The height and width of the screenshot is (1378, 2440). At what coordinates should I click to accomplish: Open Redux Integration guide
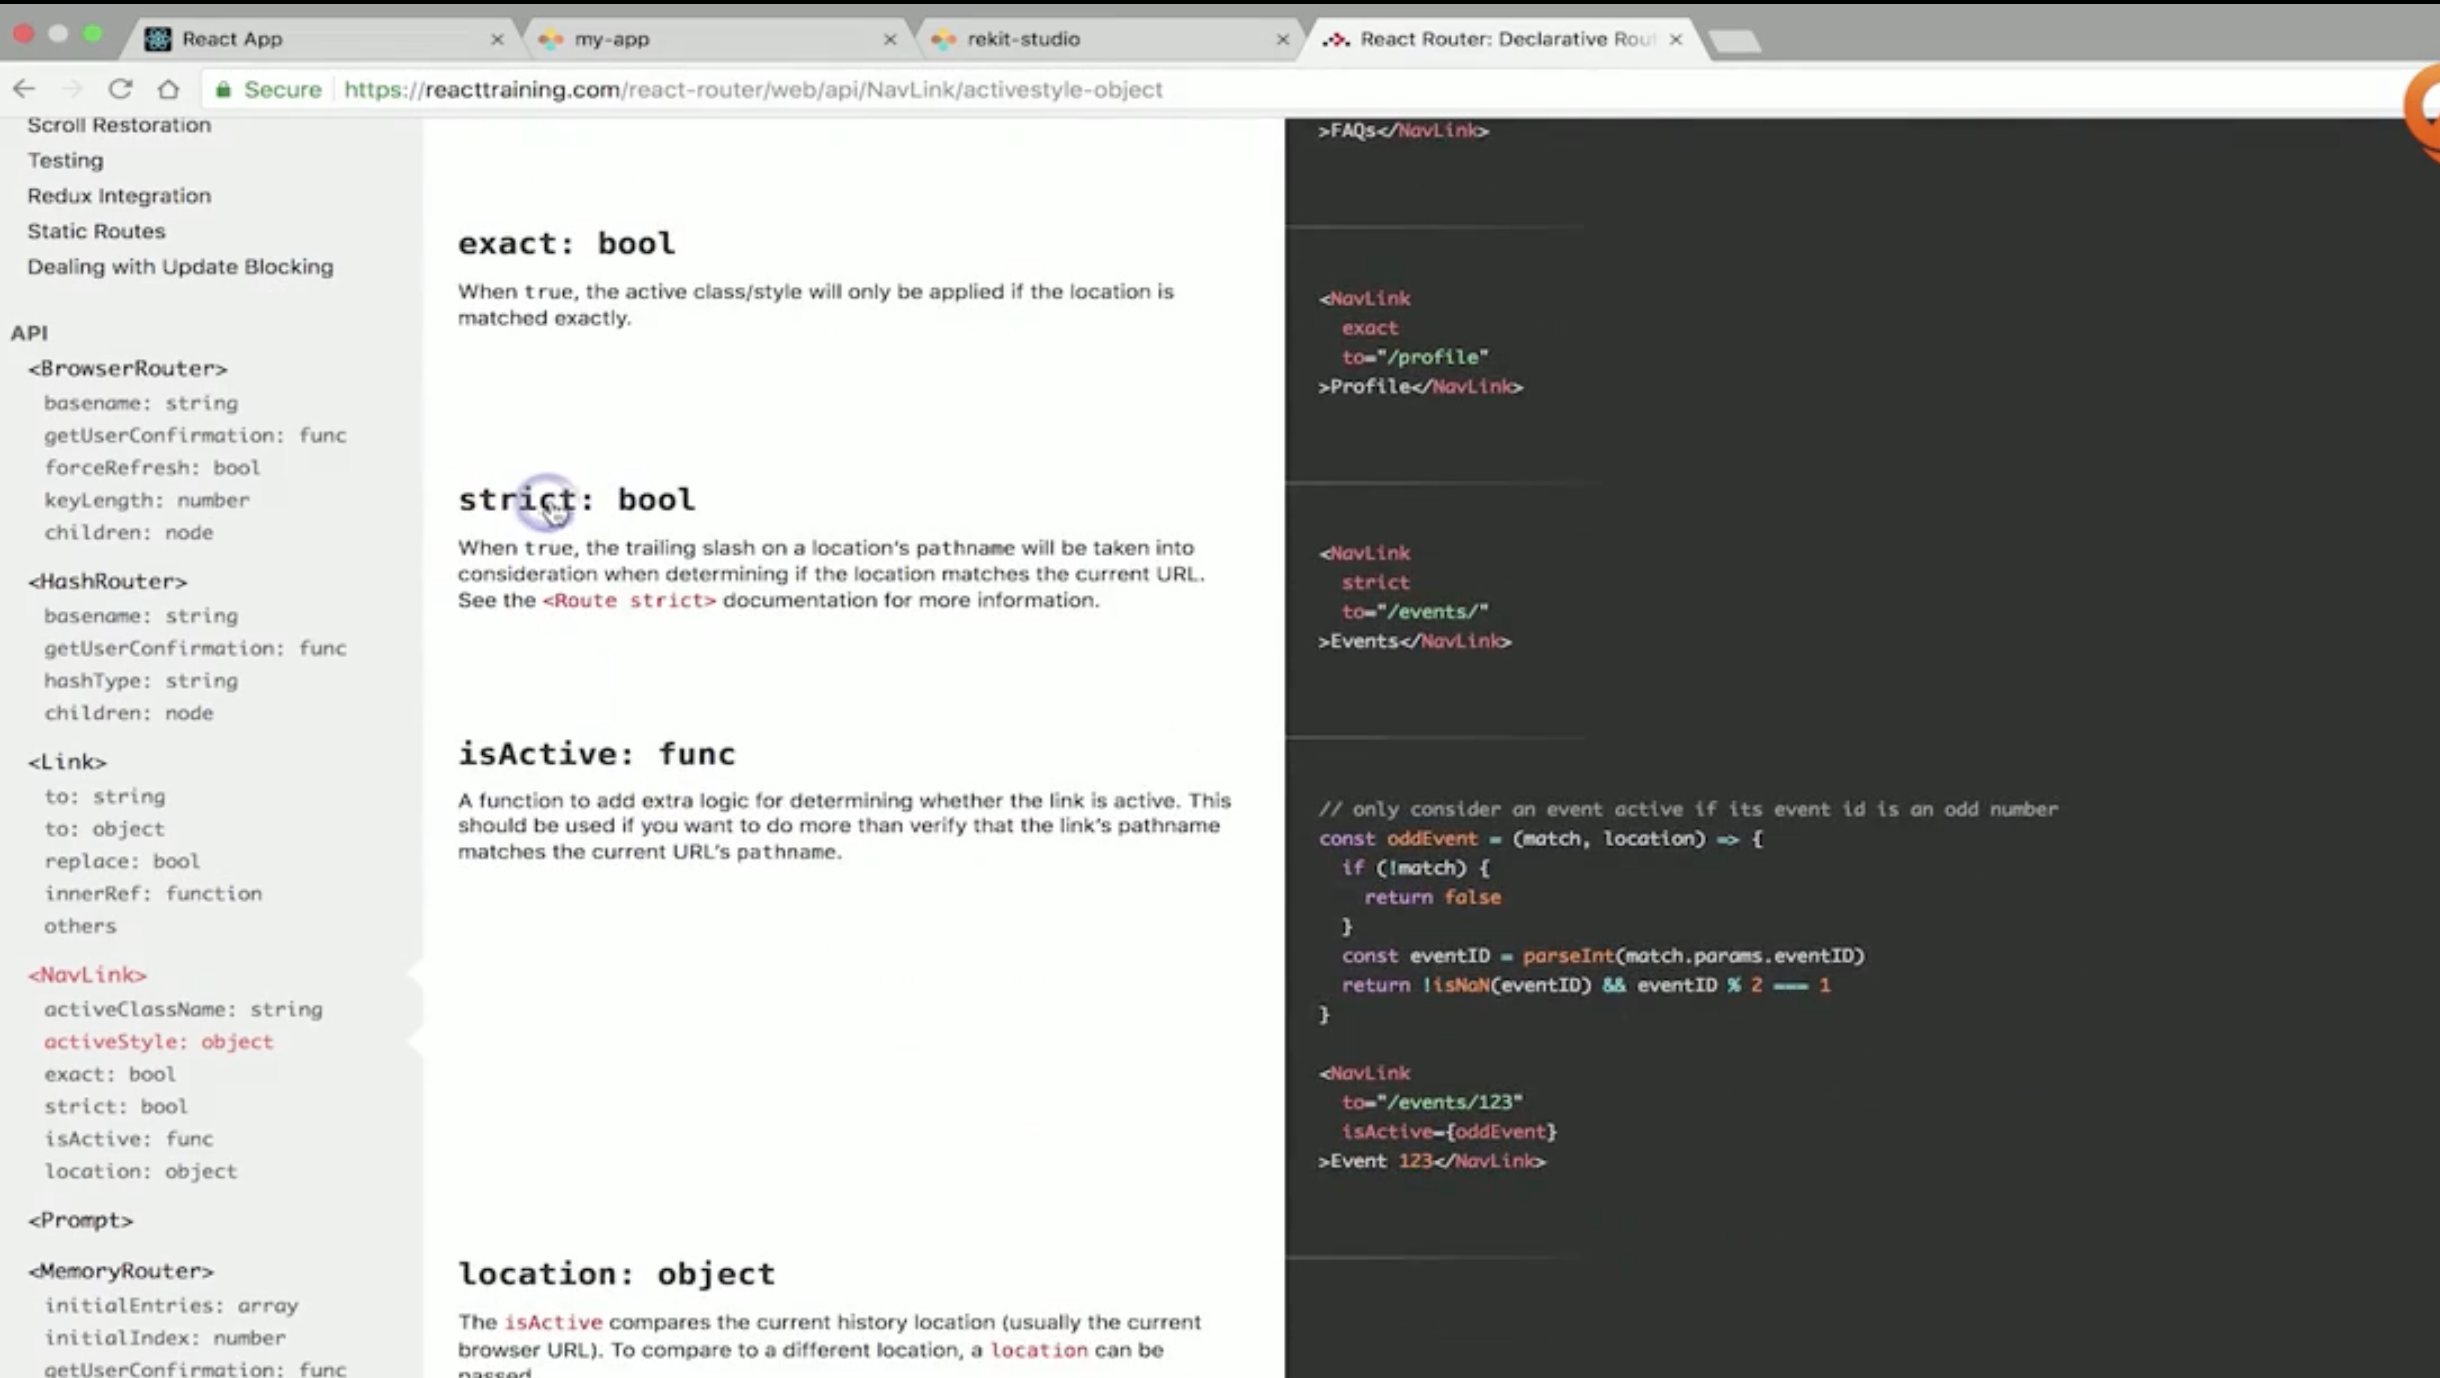pos(119,196)
